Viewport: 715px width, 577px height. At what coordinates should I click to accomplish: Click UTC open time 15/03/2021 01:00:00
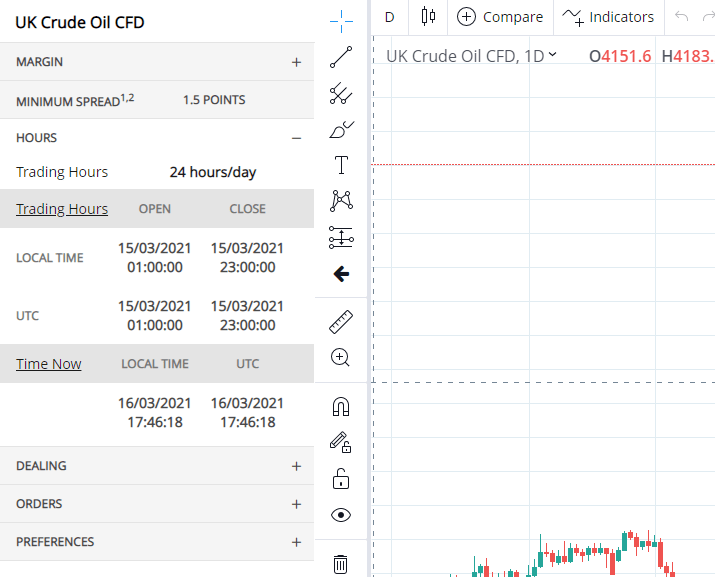click(x=155, y=316)
